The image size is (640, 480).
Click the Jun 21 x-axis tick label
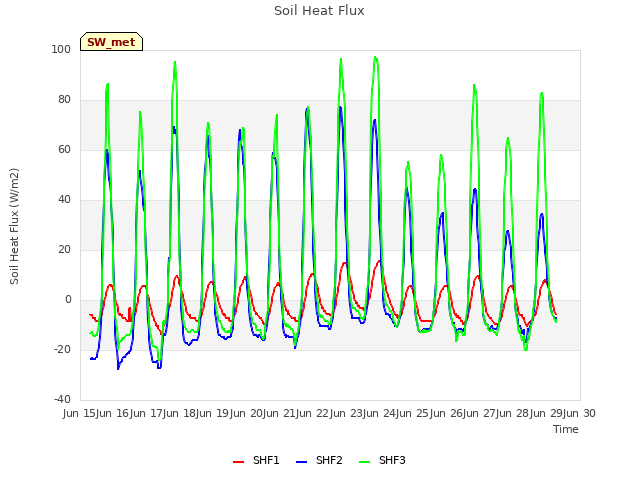281,413
